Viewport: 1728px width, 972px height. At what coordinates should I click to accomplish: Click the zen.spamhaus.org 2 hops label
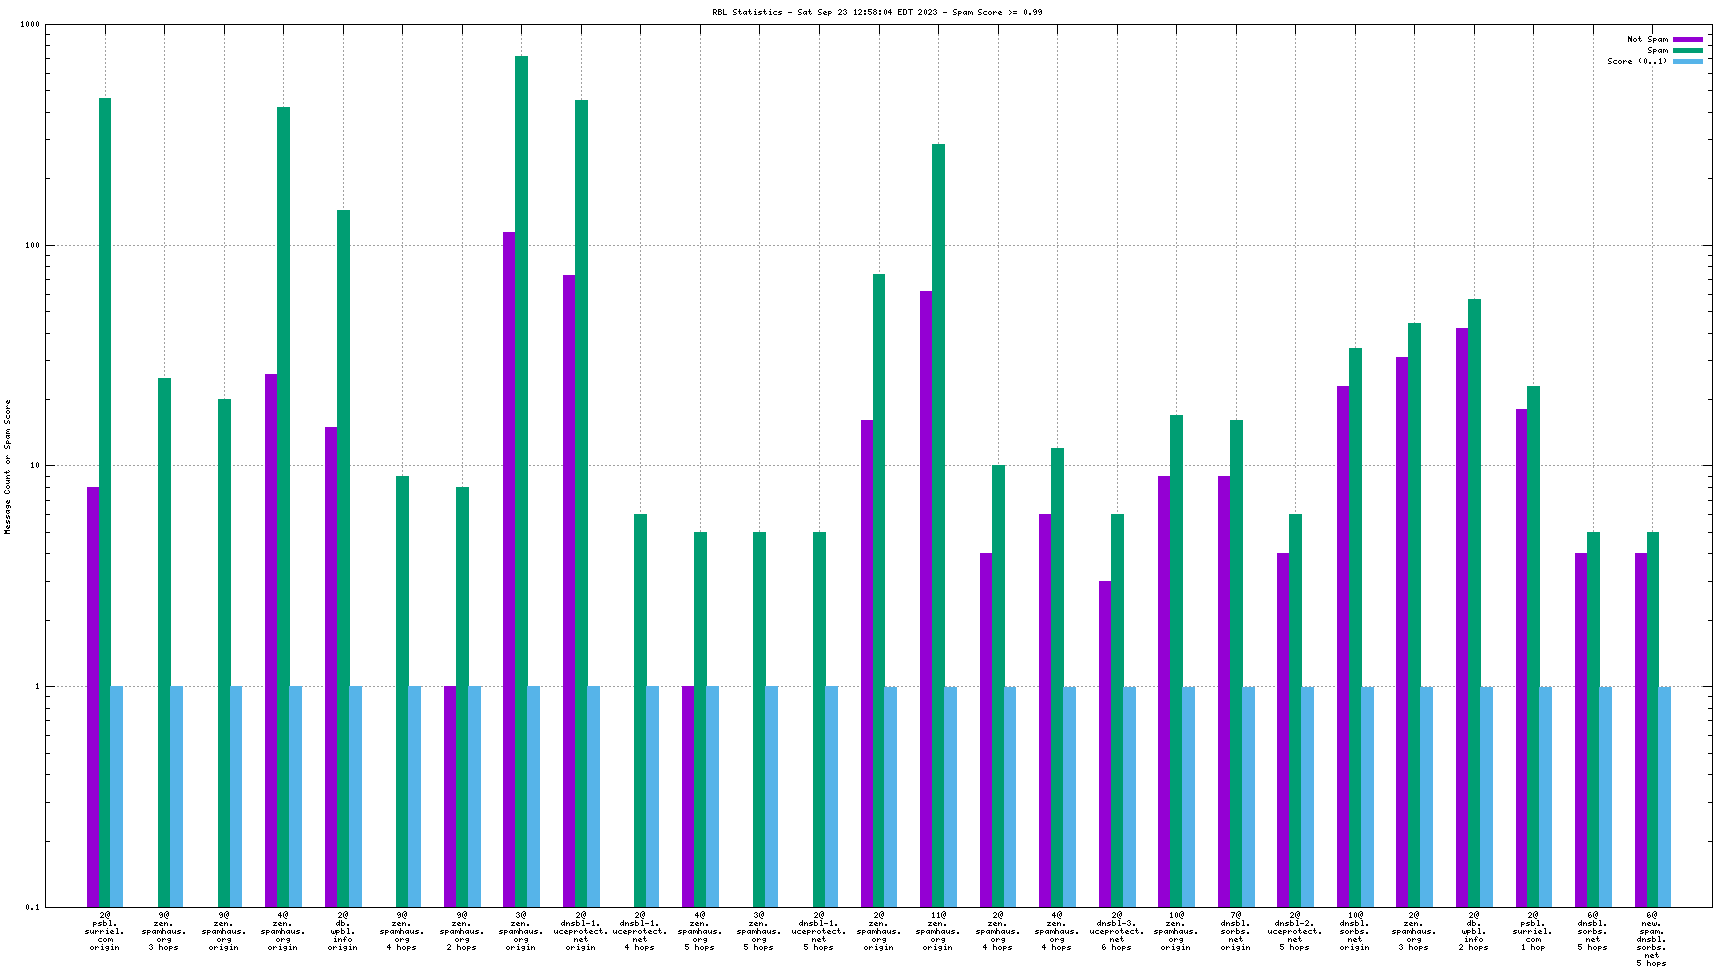(461, 930)
